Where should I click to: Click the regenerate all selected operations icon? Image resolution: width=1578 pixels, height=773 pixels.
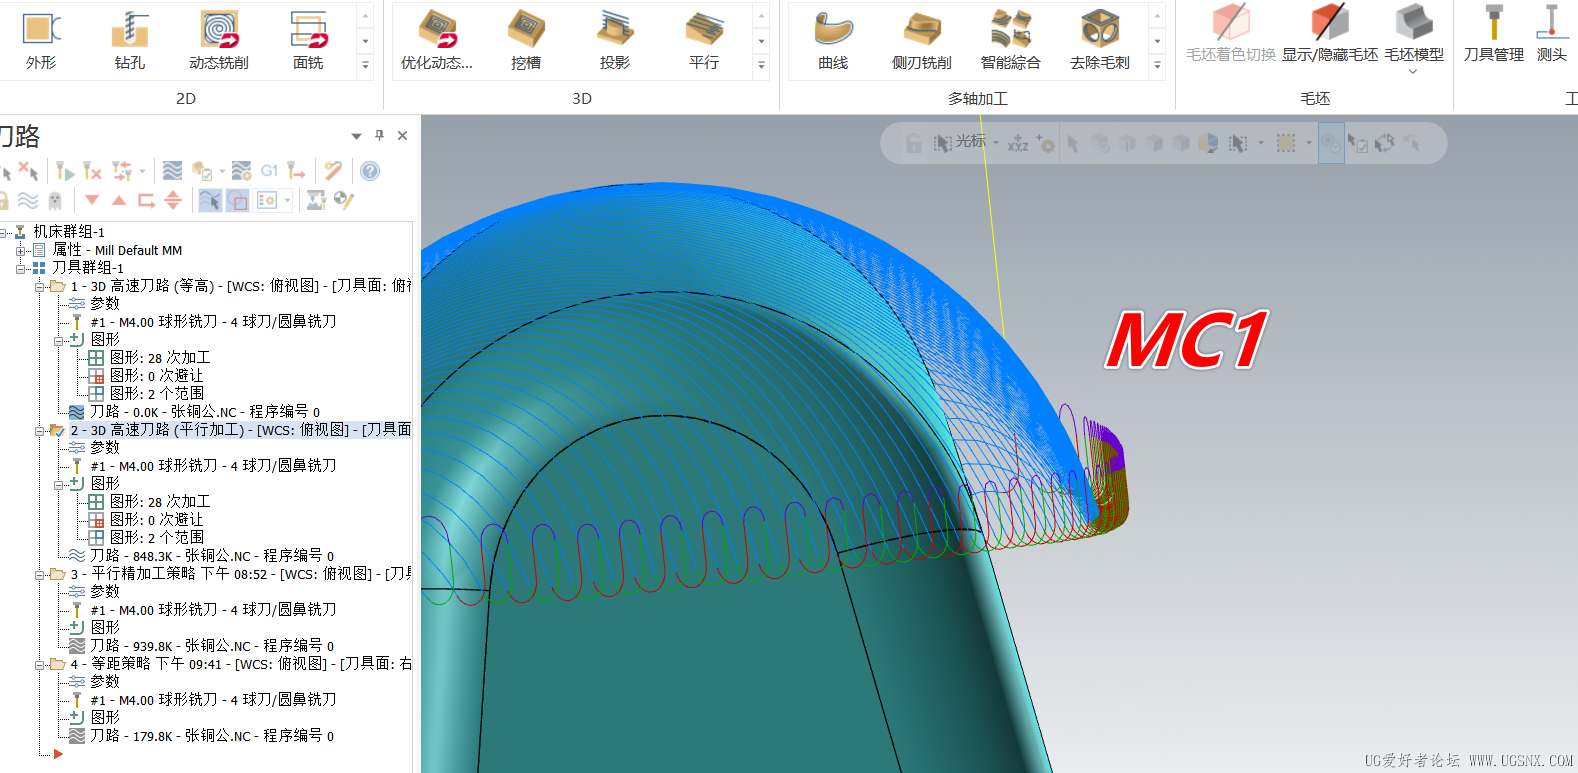coord(65,171)
